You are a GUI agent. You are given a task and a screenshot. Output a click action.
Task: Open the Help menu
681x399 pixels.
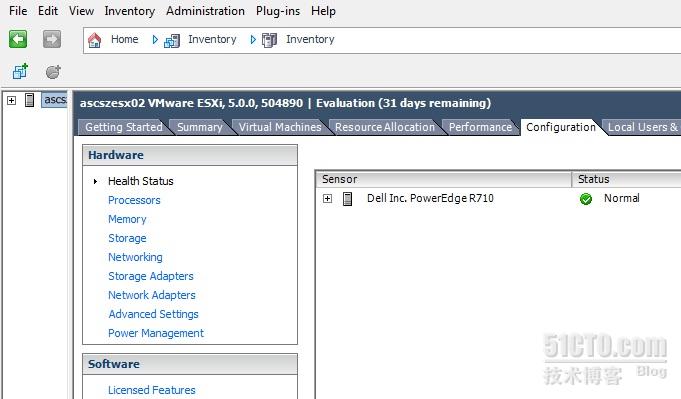tap(323, 11)
